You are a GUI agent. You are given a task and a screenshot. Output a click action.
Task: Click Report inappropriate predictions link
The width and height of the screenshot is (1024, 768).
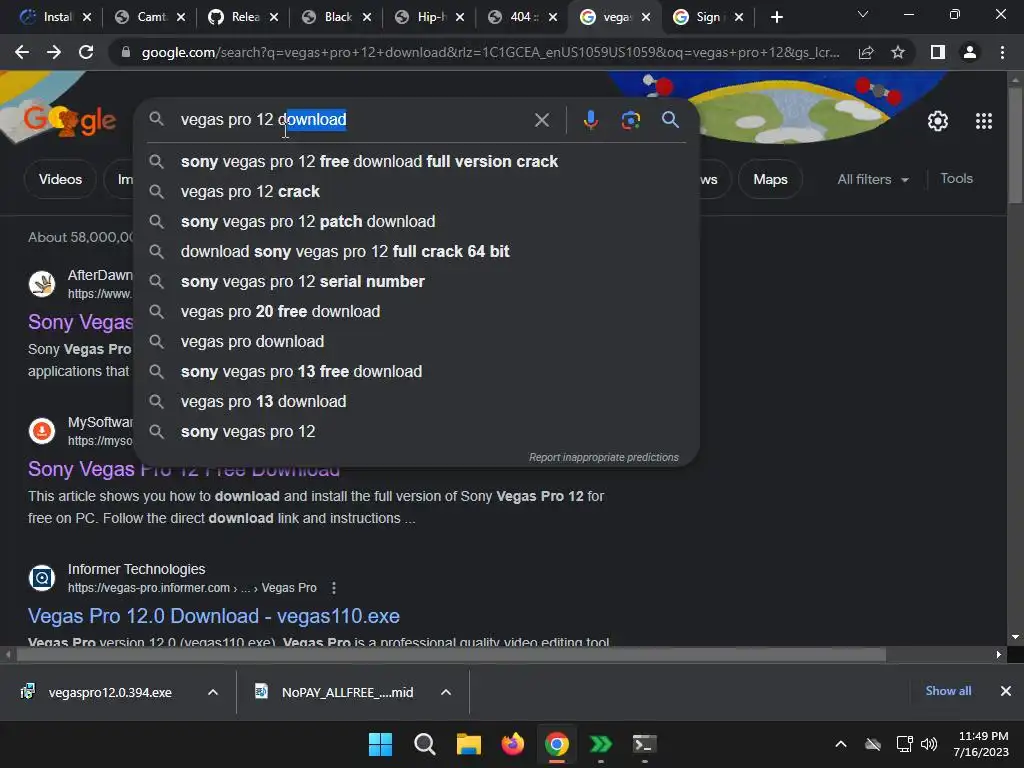603,457
